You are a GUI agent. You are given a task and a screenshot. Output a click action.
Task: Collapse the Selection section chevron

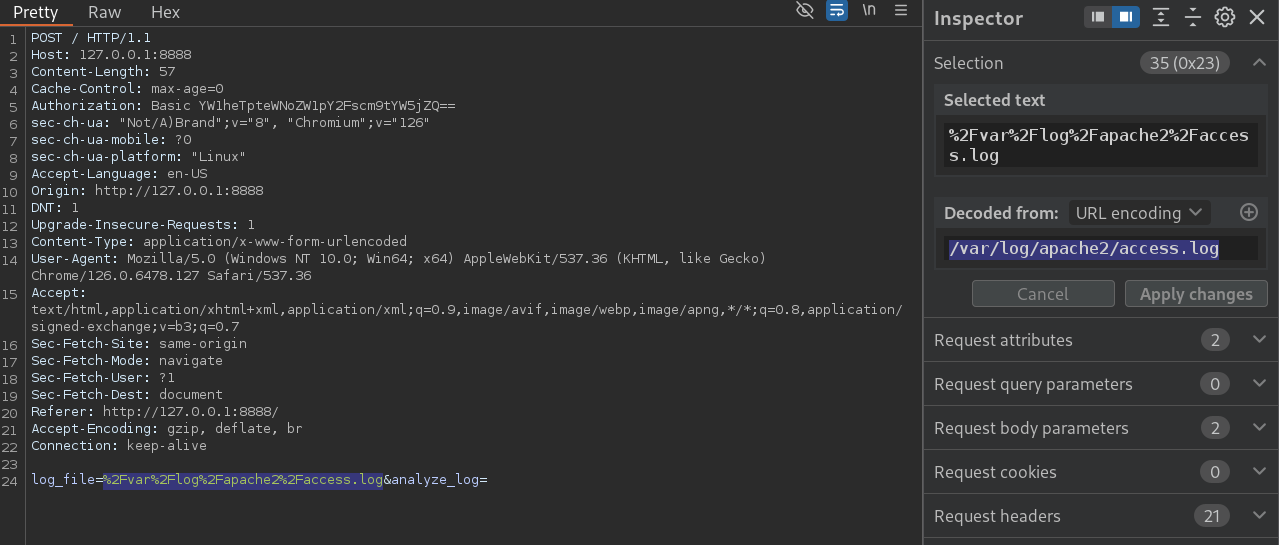click(1259, 63)
